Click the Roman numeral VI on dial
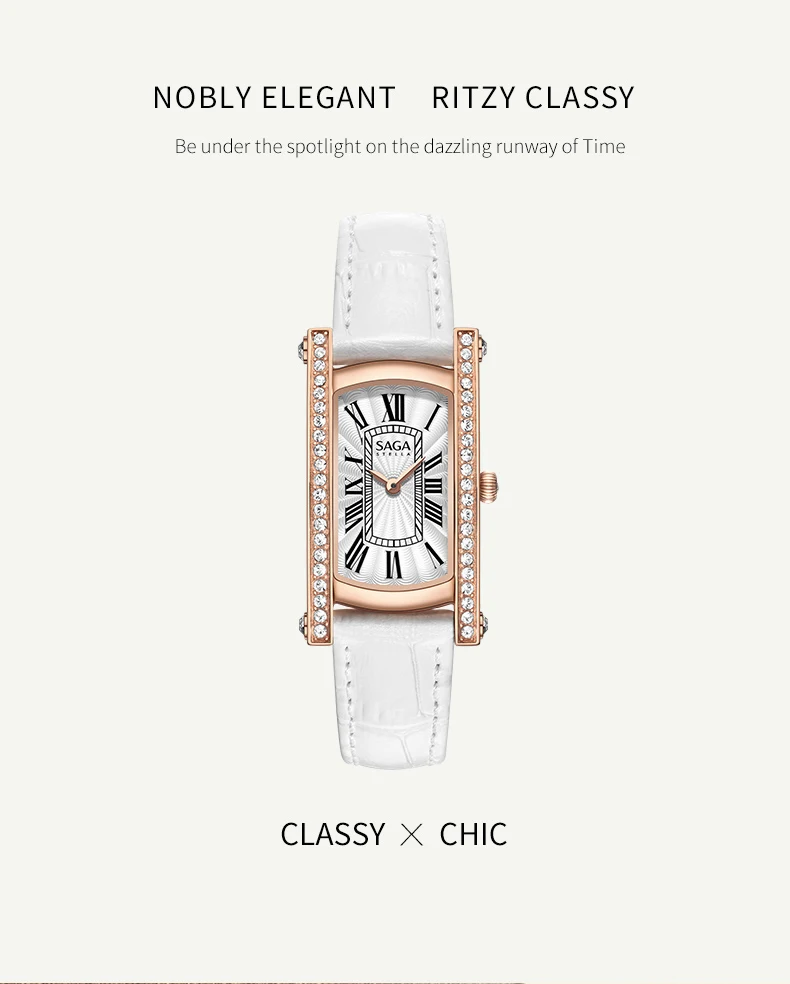 tap(393, 564)
